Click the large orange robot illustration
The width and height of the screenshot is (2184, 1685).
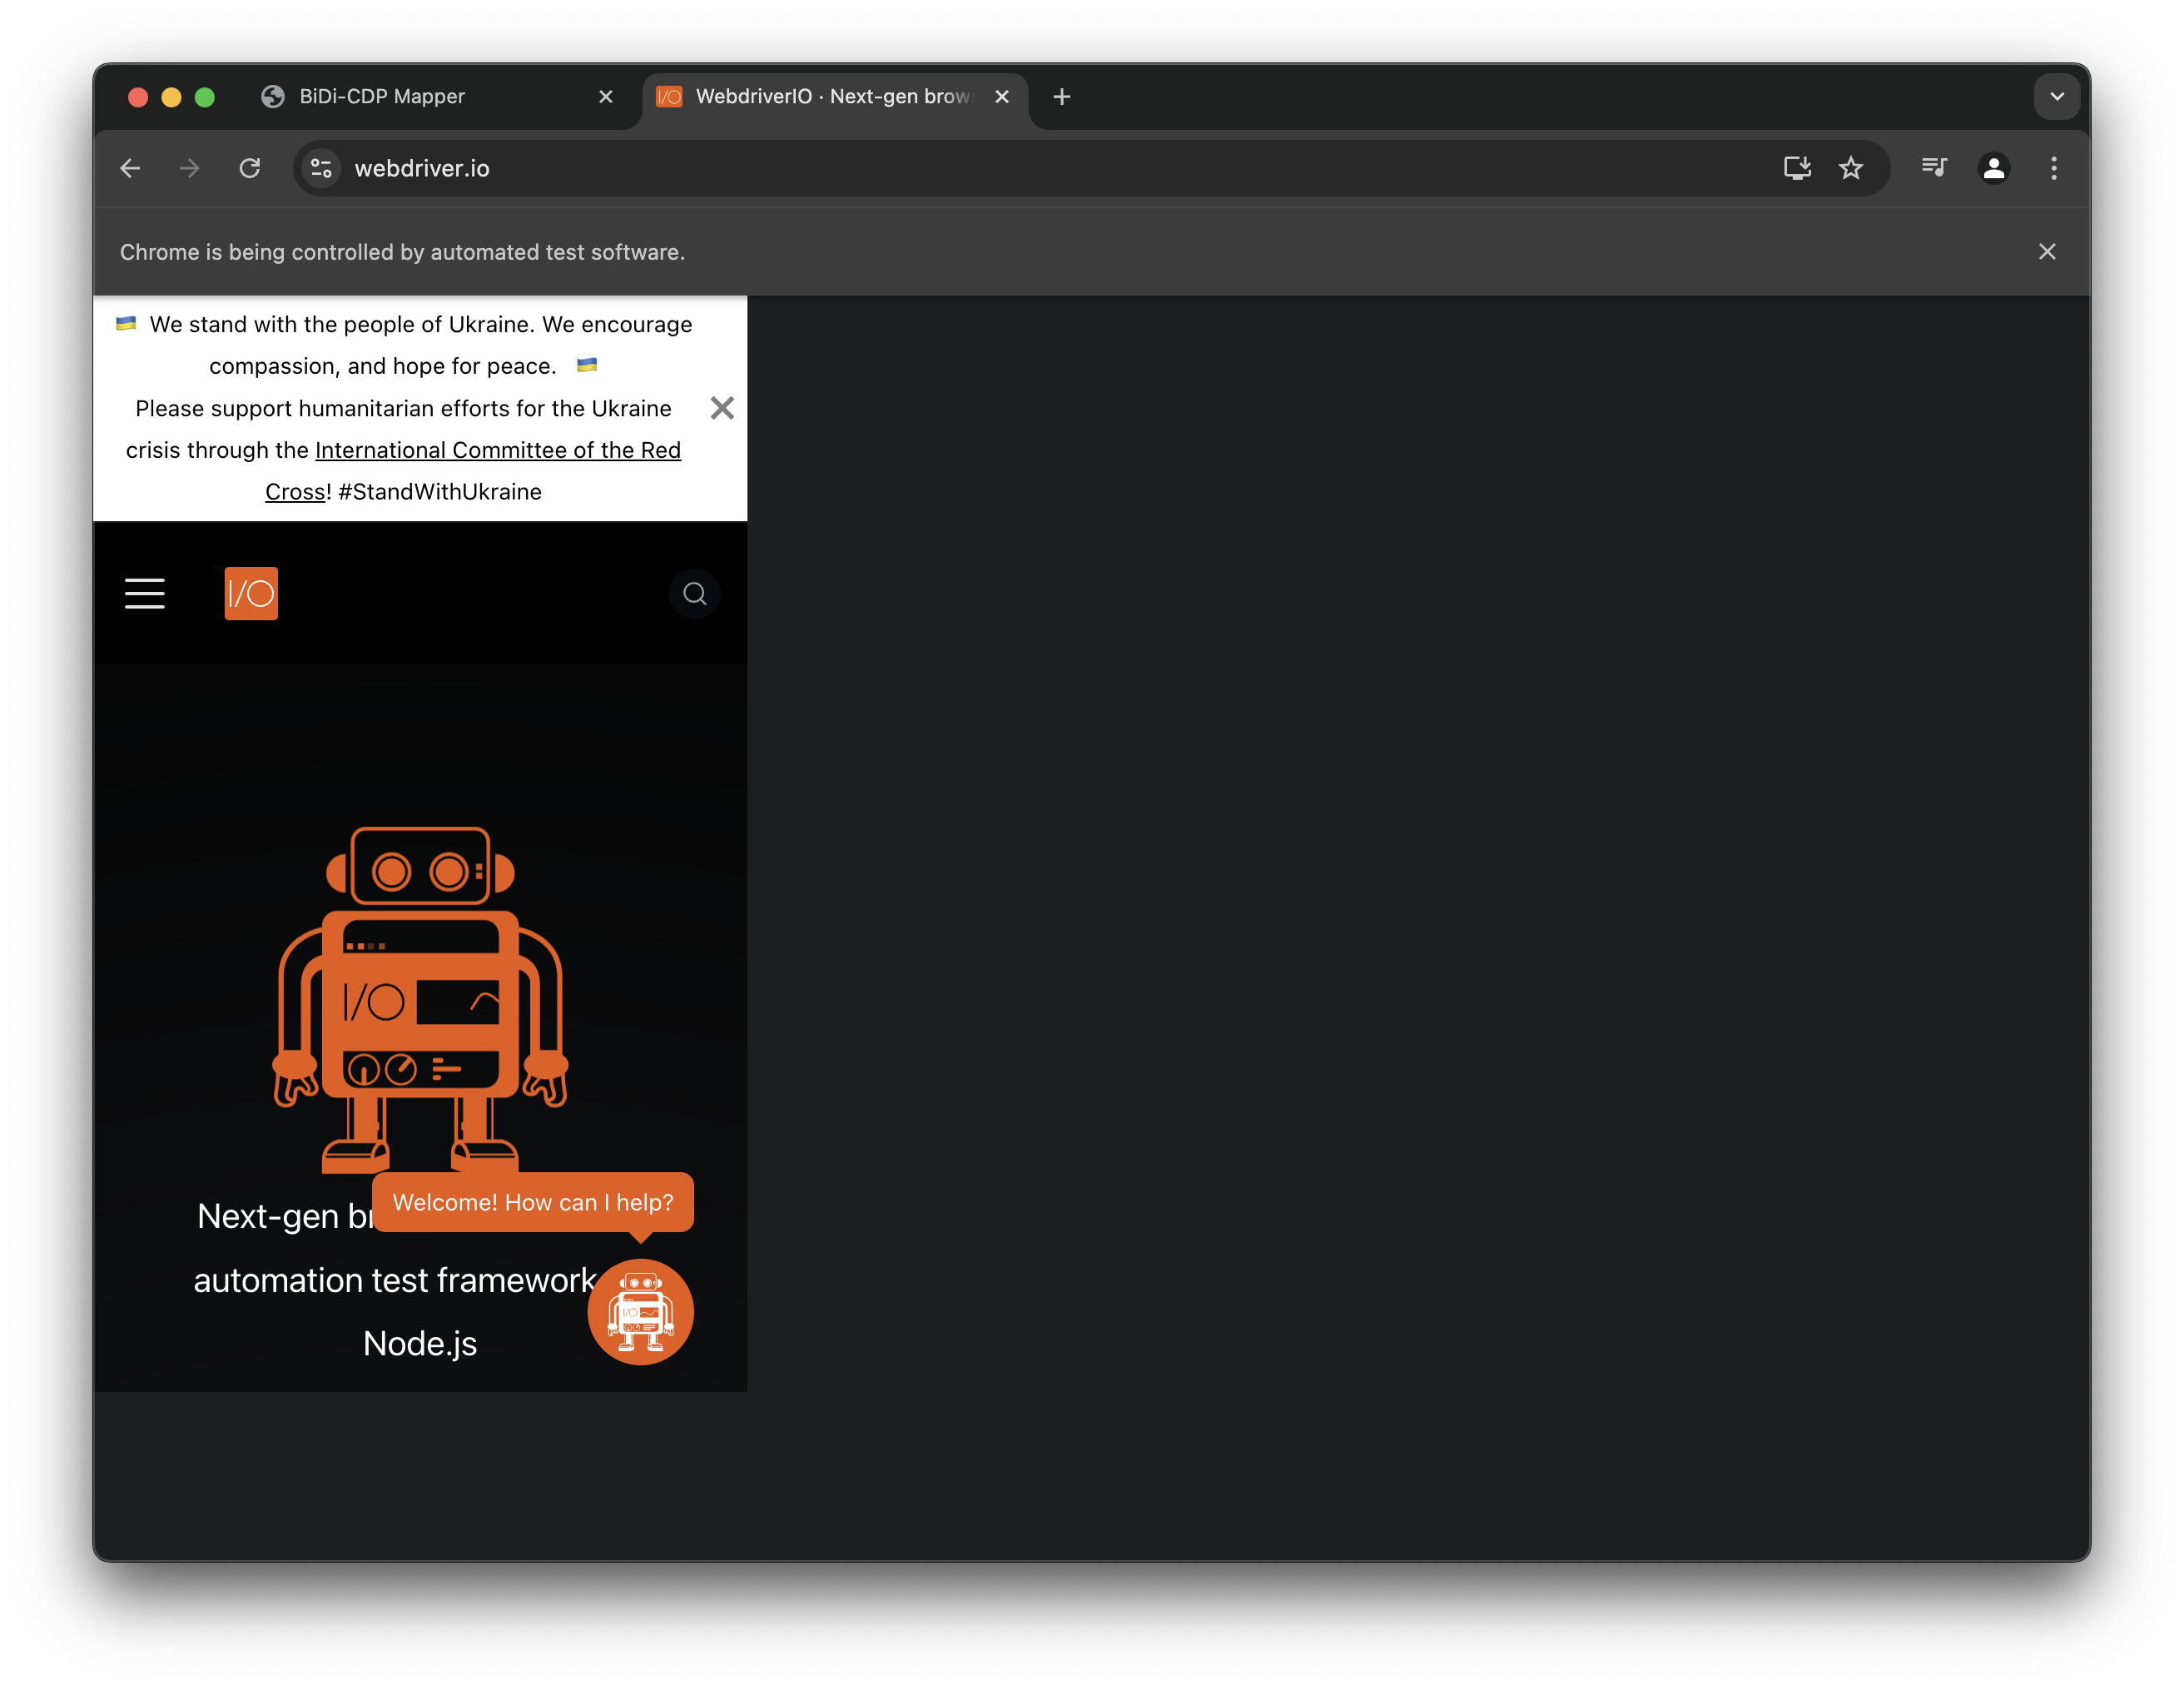pos(421,998)
